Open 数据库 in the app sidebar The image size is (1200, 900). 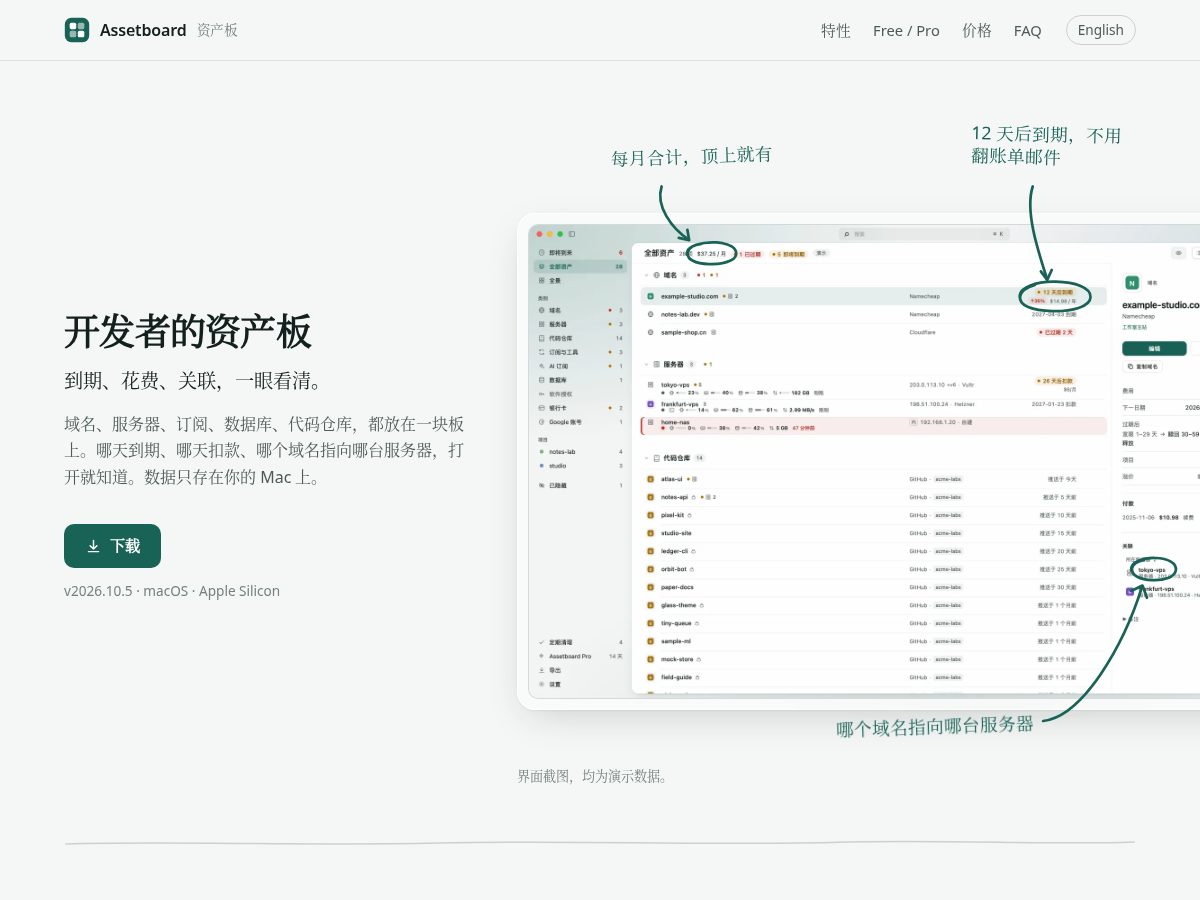(x=580, y=380)
